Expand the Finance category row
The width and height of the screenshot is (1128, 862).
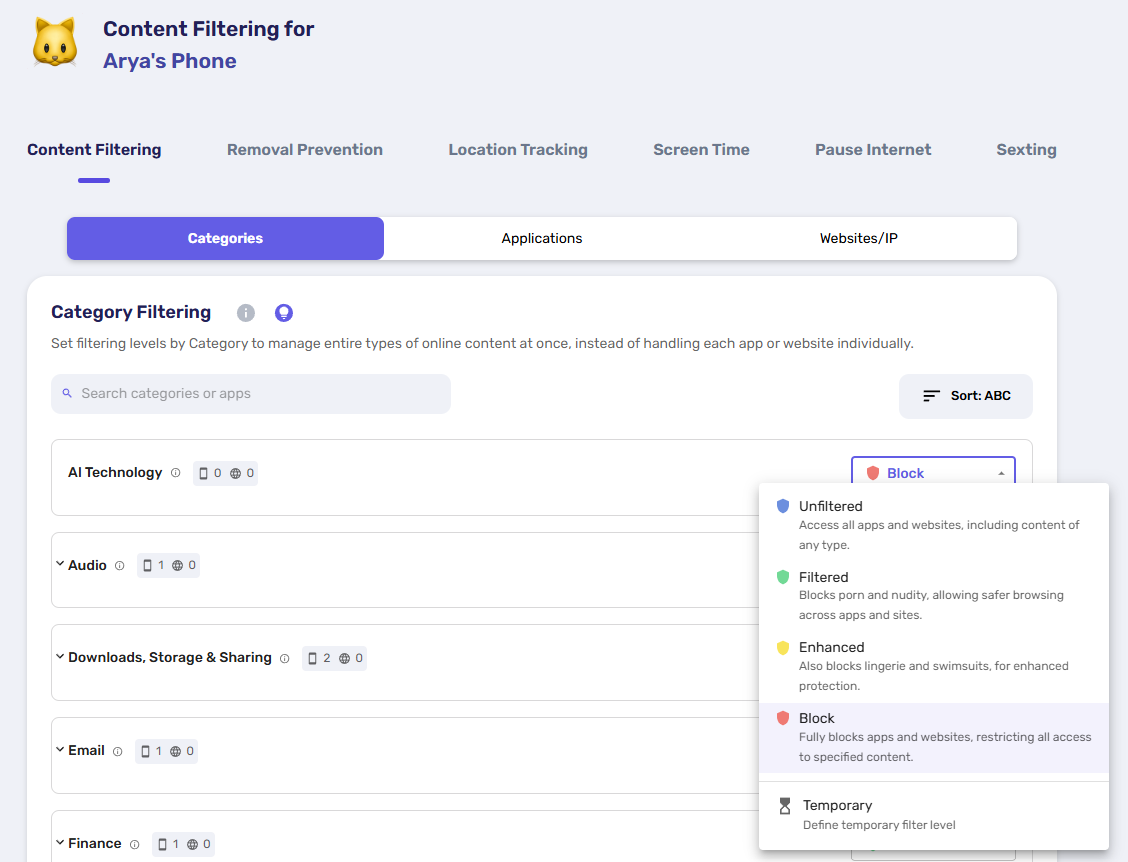(60, 843)
